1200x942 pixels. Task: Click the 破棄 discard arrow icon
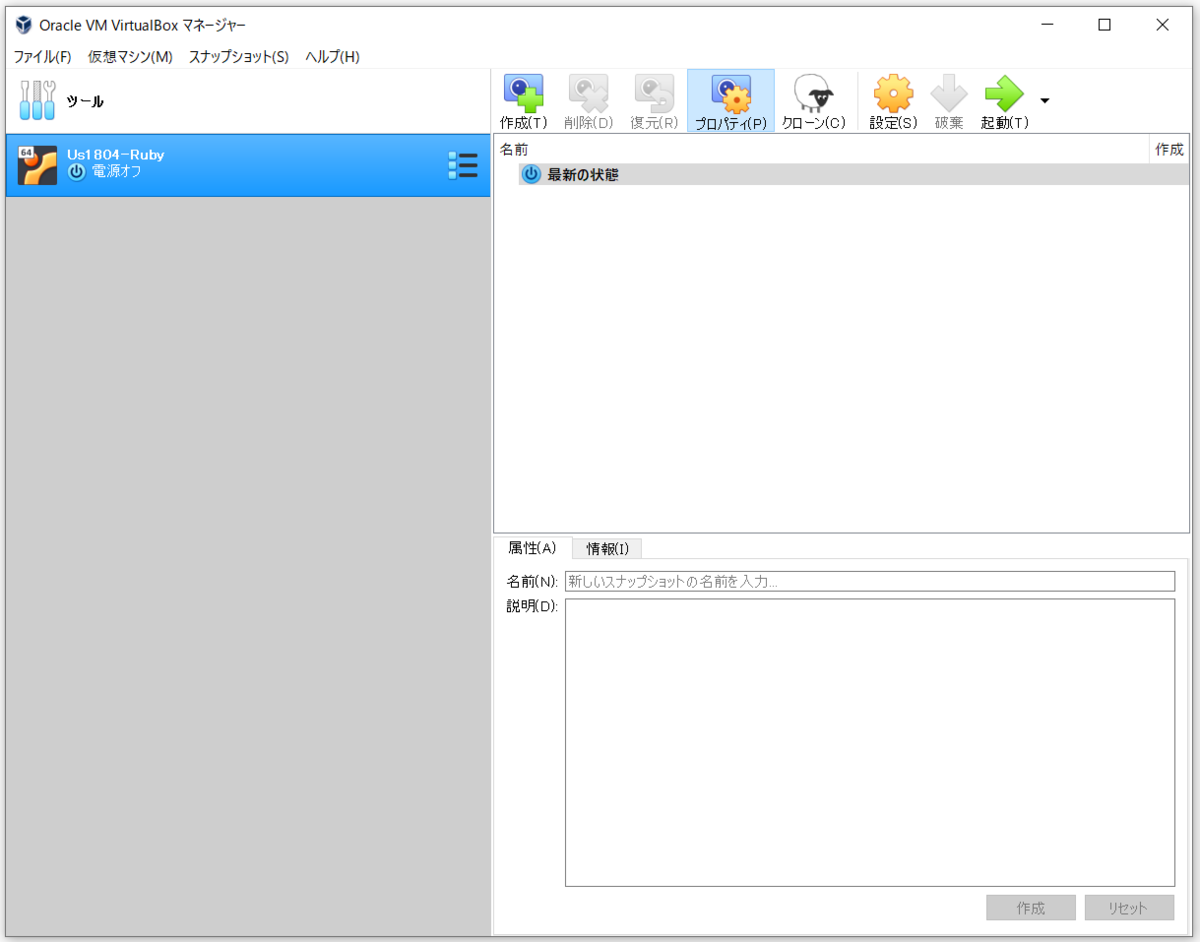click(947, 95)
